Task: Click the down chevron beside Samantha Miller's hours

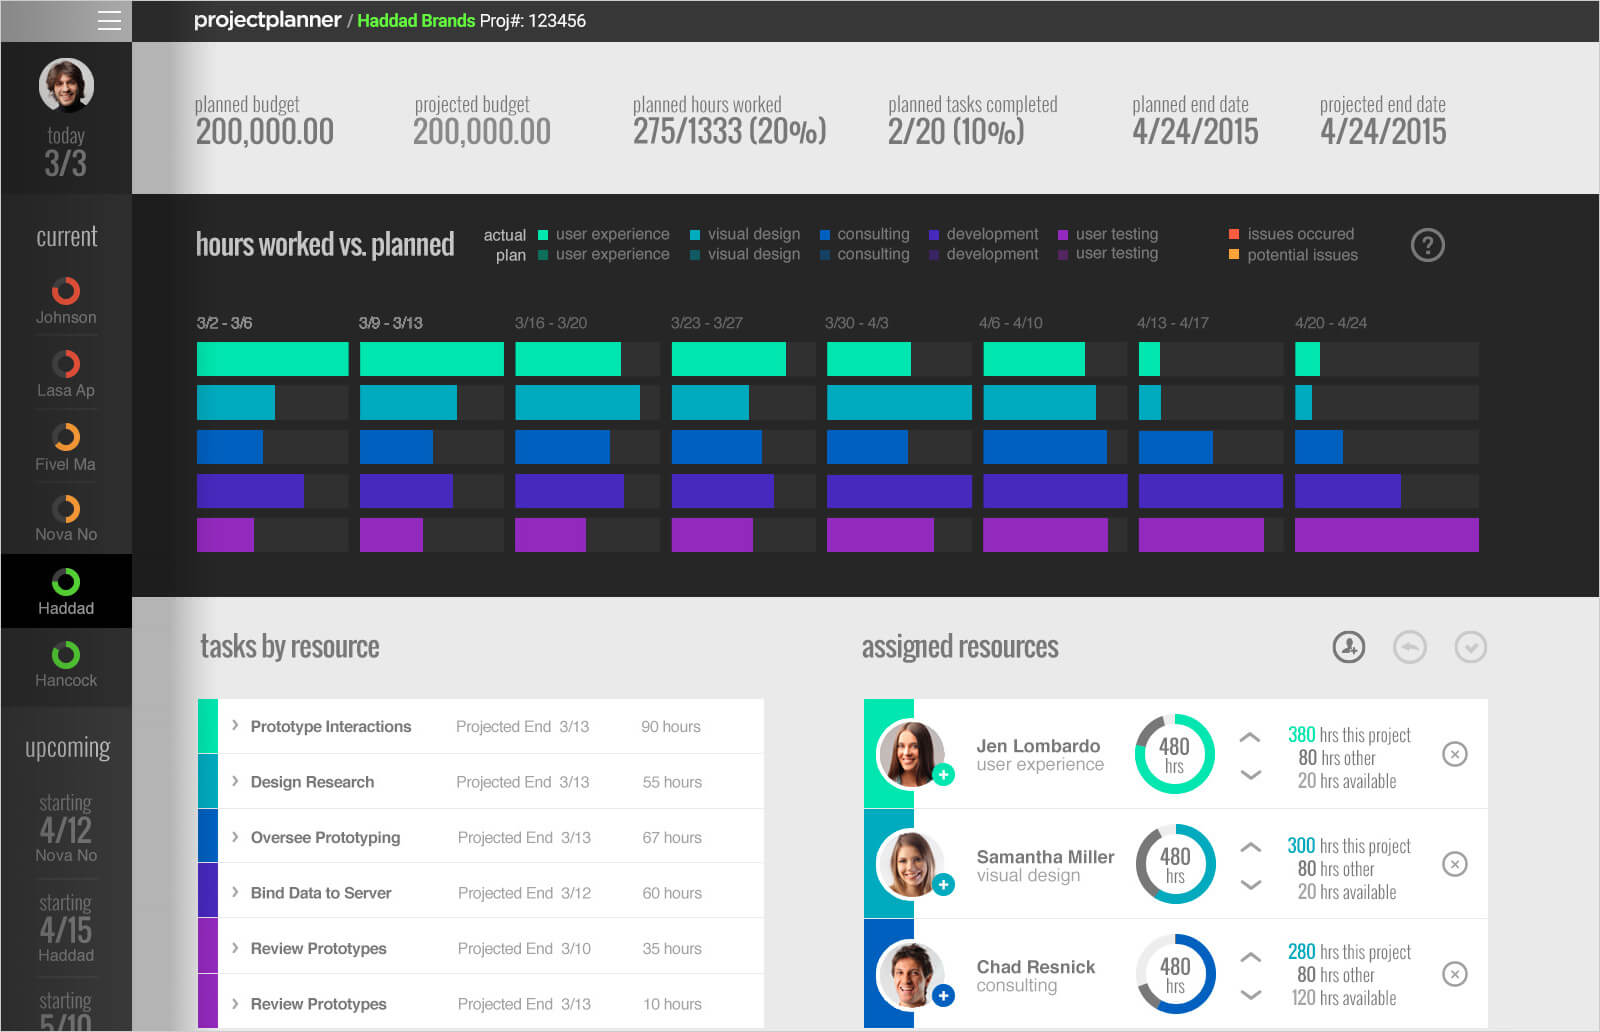Action: [x=1249, y=884]
